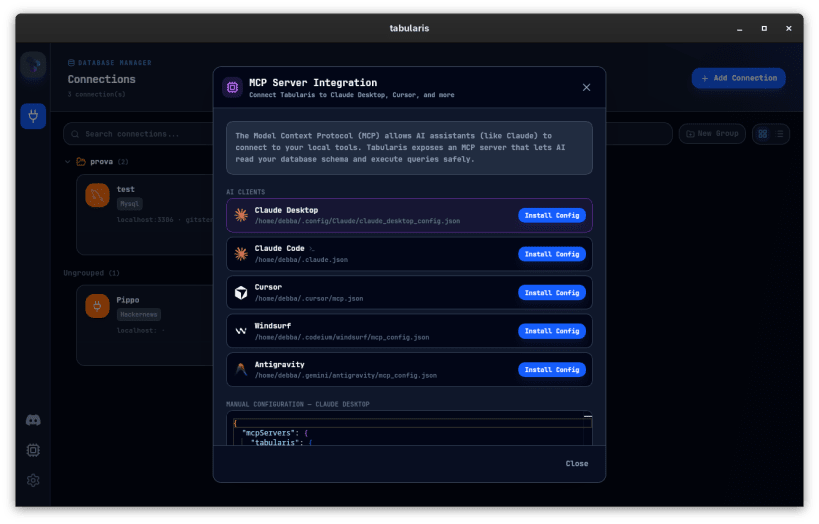Install config for Cursor
819x524 pixels.
click(552, 293)
